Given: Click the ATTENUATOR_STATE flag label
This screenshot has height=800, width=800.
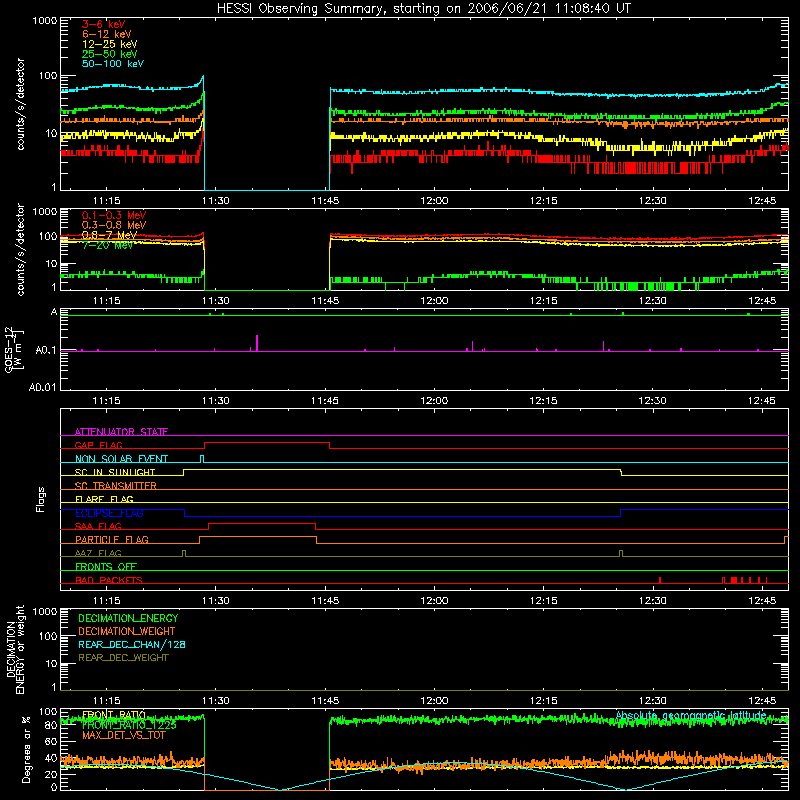Looking at the screenshot, I should click(x=121, y=432).
